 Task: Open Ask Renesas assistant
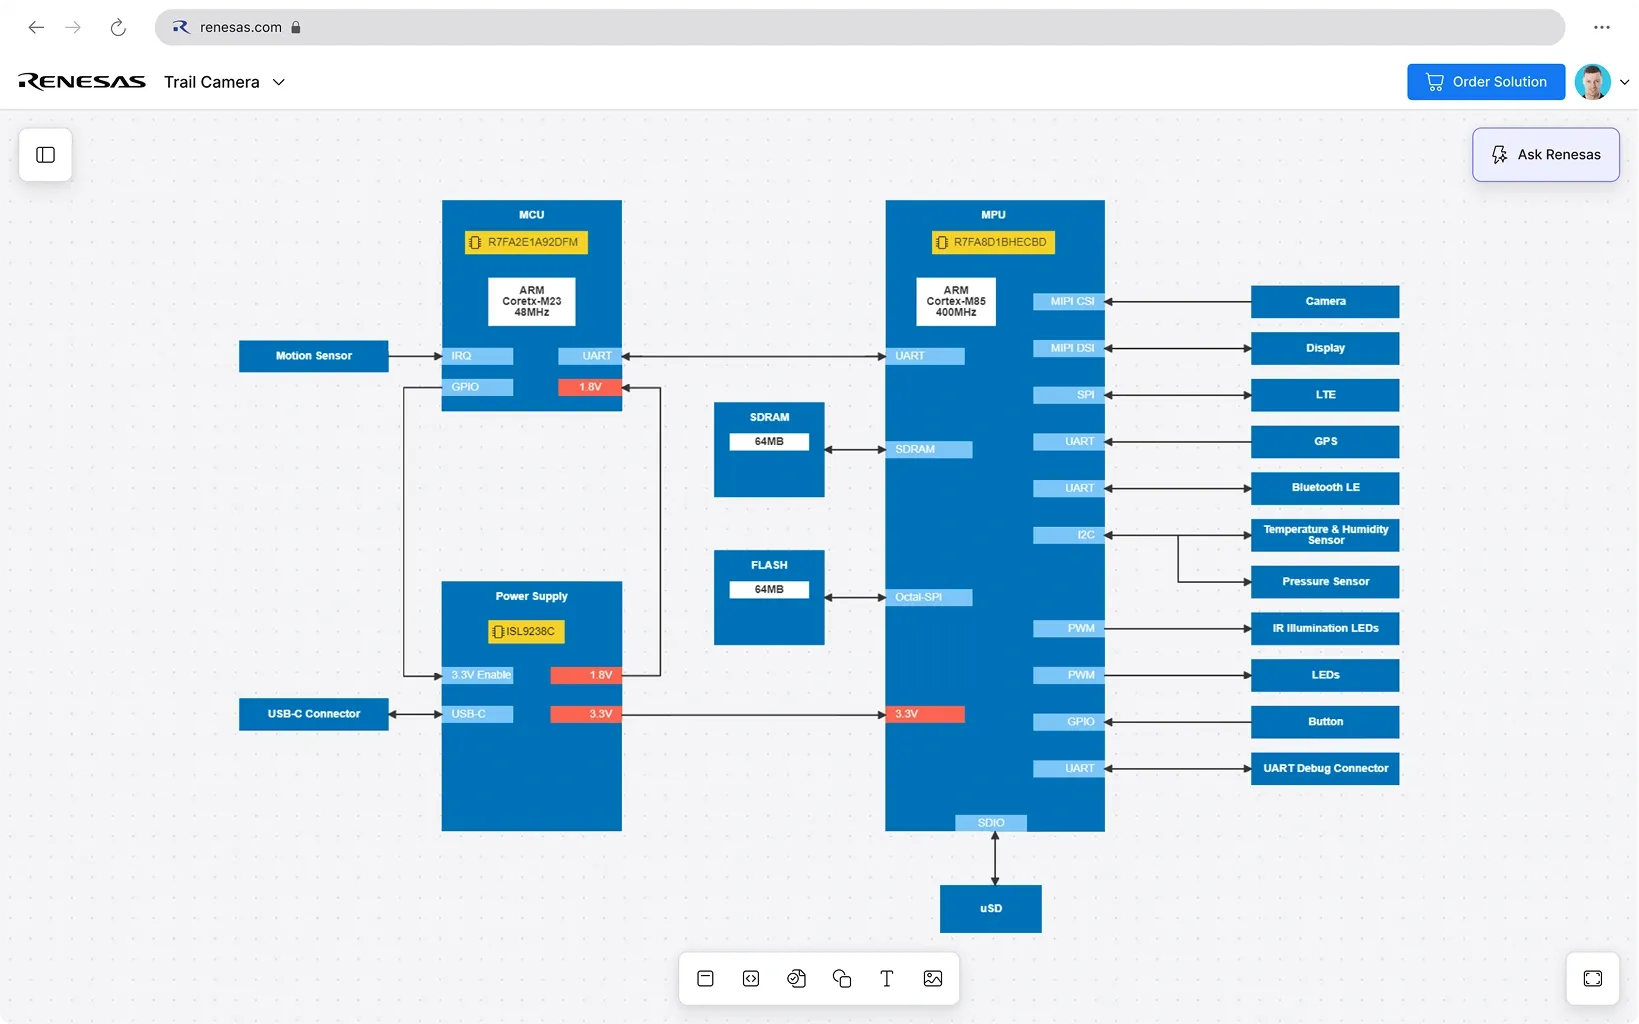point(1545,155)
